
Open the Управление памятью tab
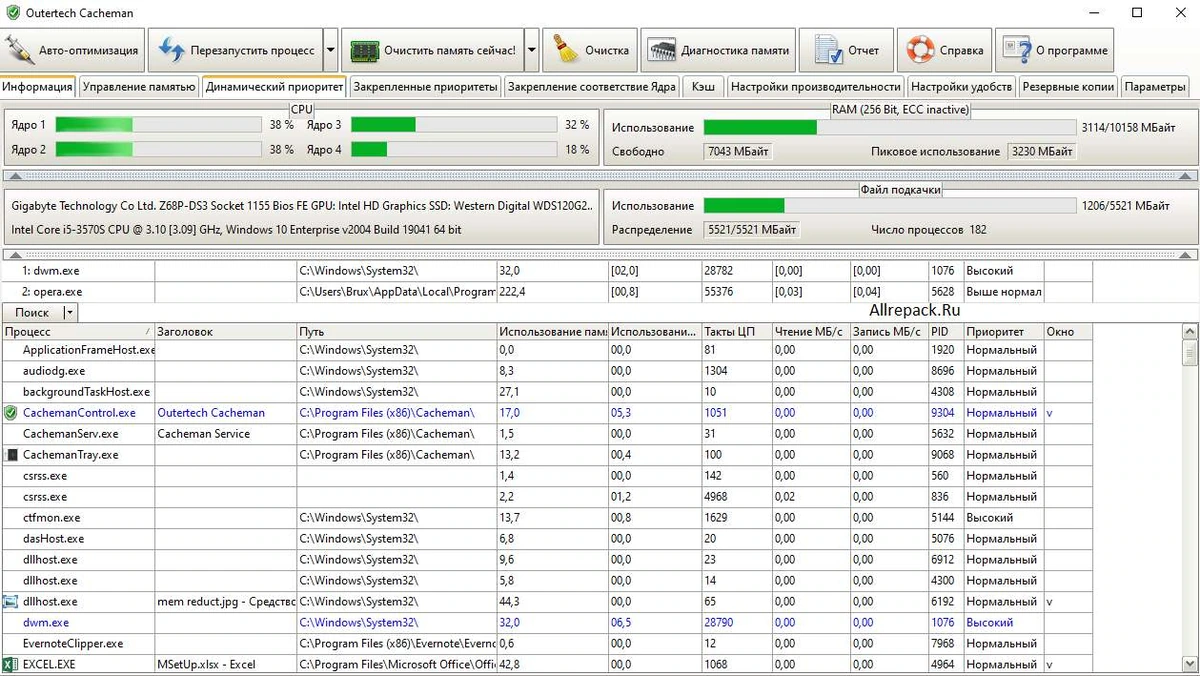pos(139,87)
